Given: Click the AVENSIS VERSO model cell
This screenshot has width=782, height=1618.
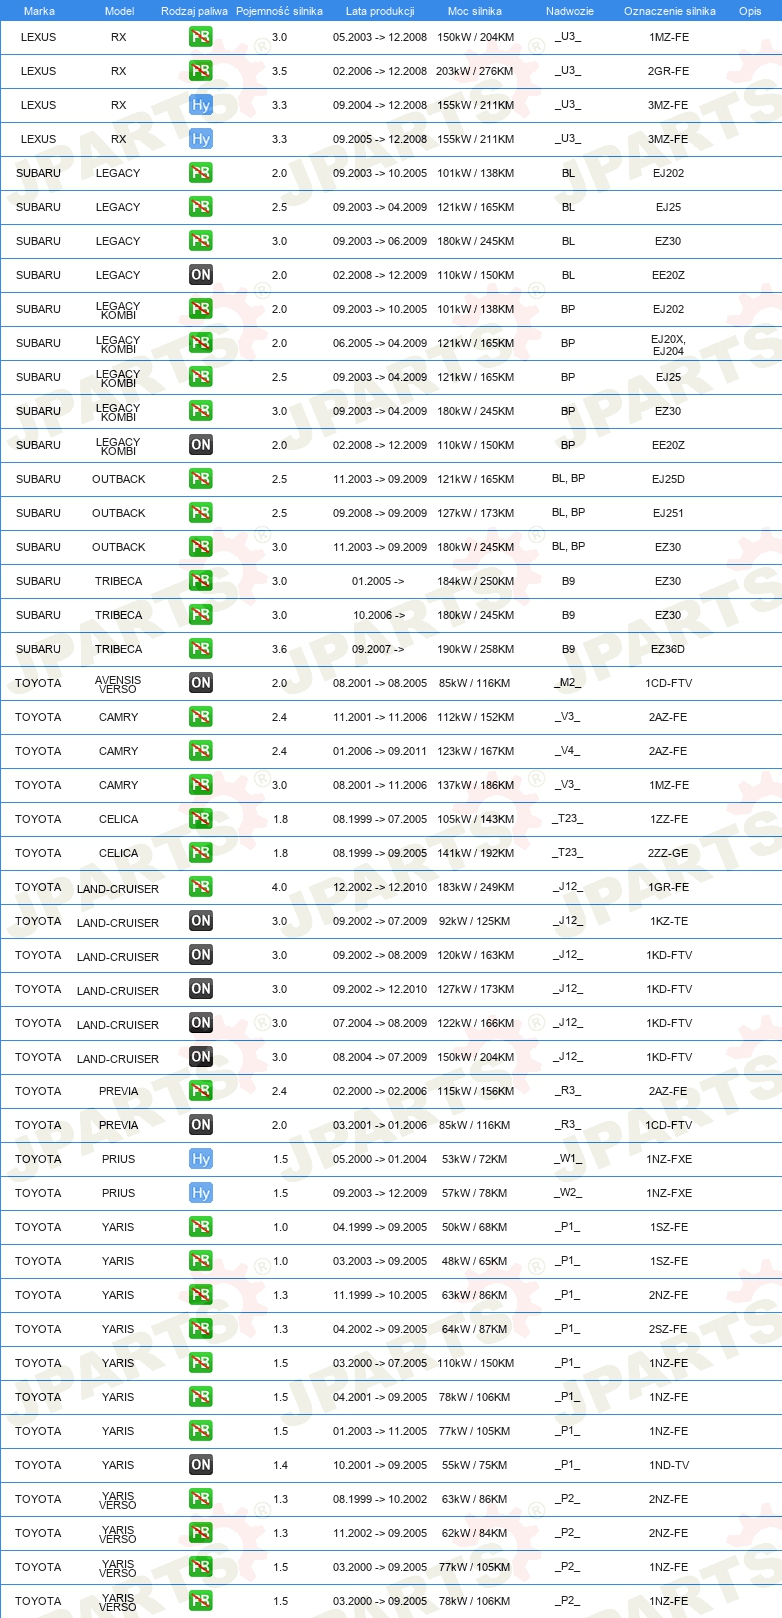Looking at the screenshot, I should [x=118, y=684].
